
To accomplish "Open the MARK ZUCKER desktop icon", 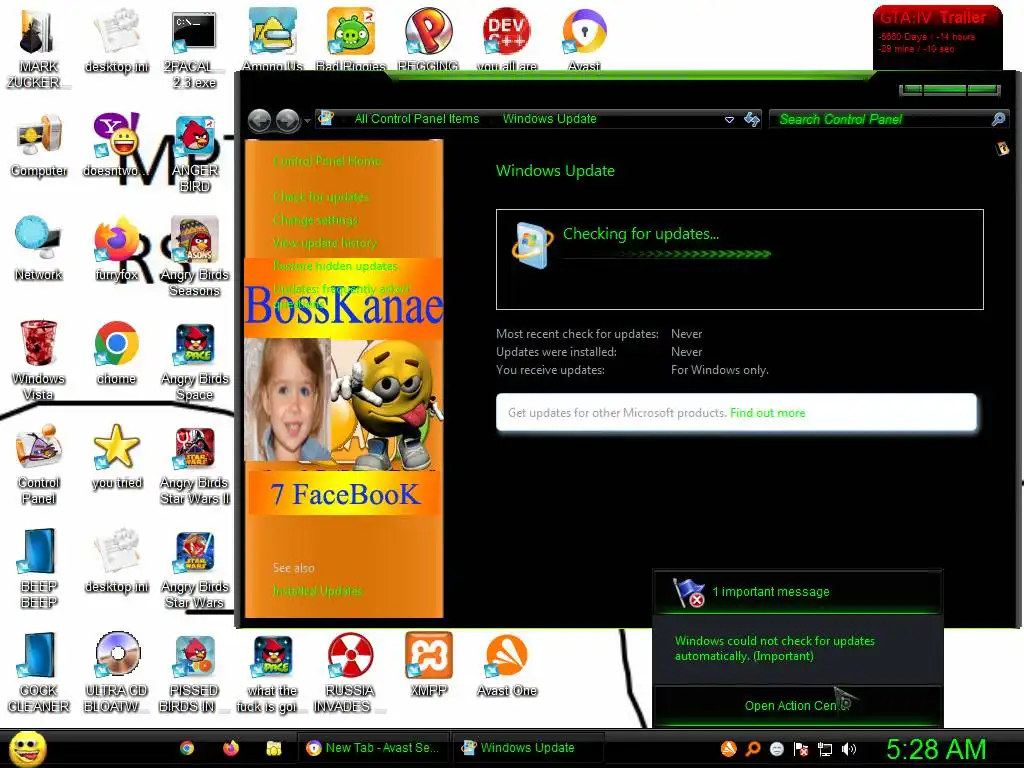I will click(x=38, y=48).
